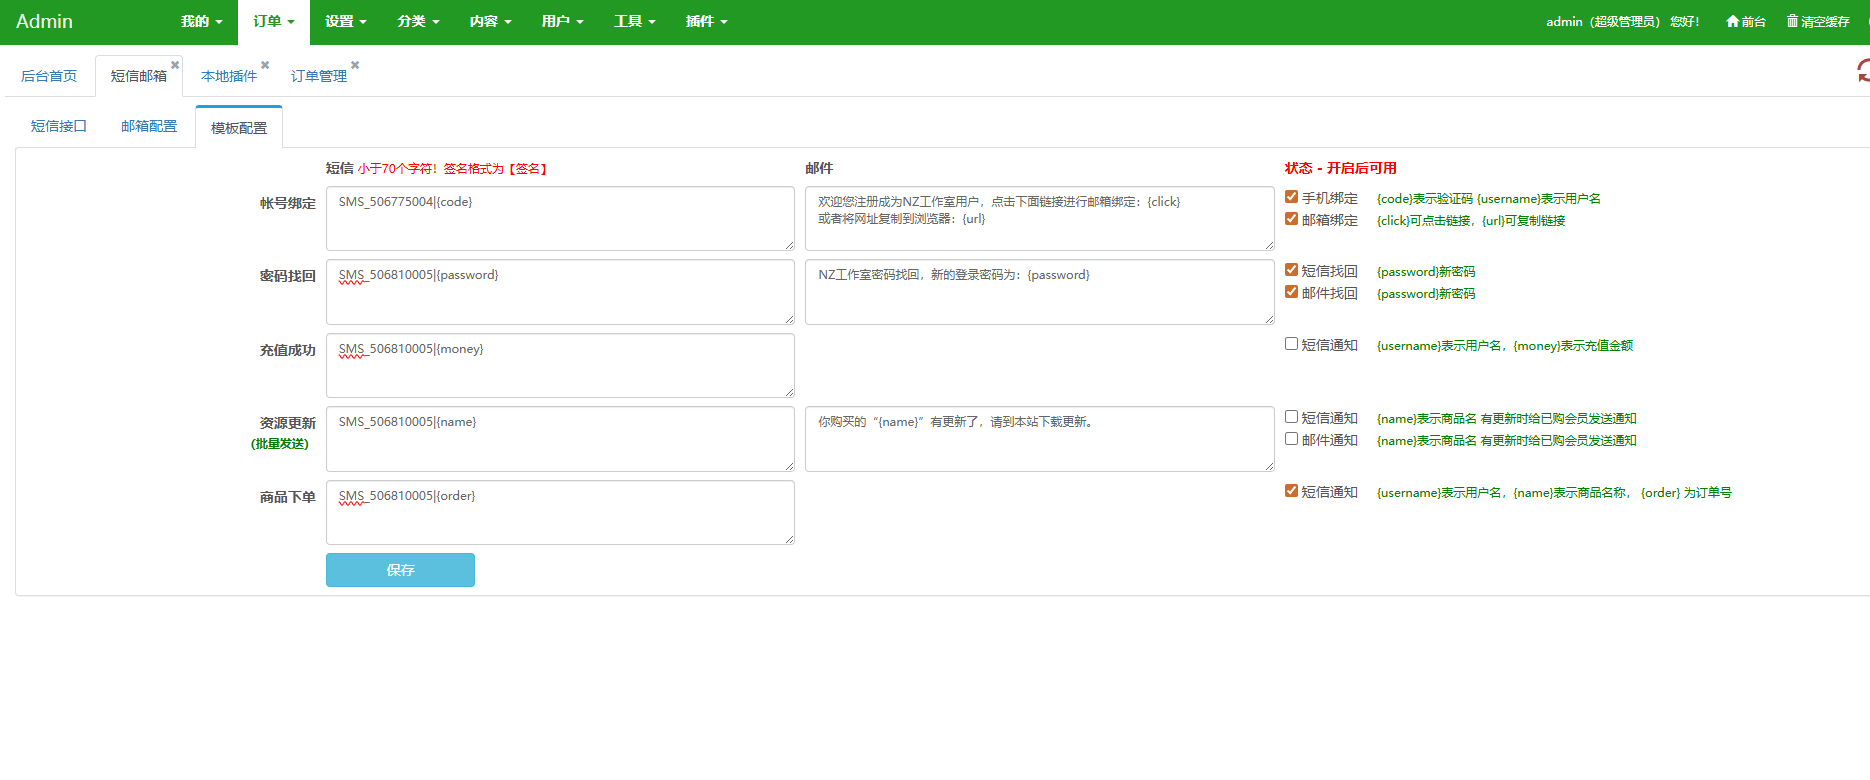This screenshot has width=1870, height=780.
Task: Focus the 帐号绑定 email template textarea
Action: [x=1040, y=218]
